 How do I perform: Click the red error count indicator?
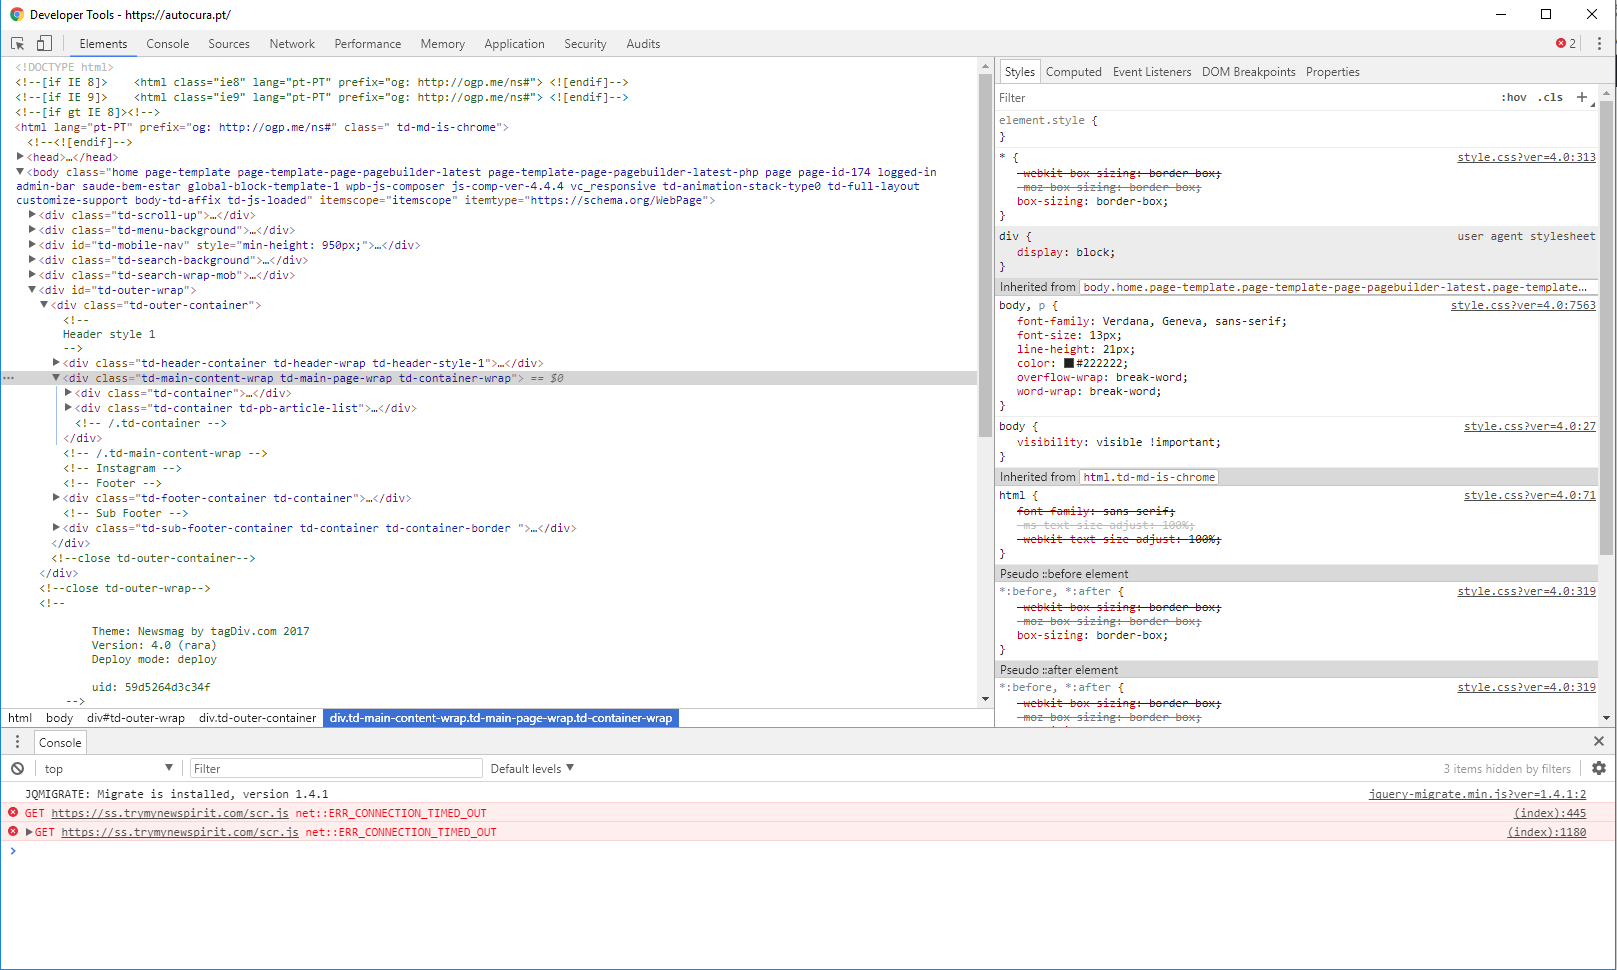pos(1566,43)
